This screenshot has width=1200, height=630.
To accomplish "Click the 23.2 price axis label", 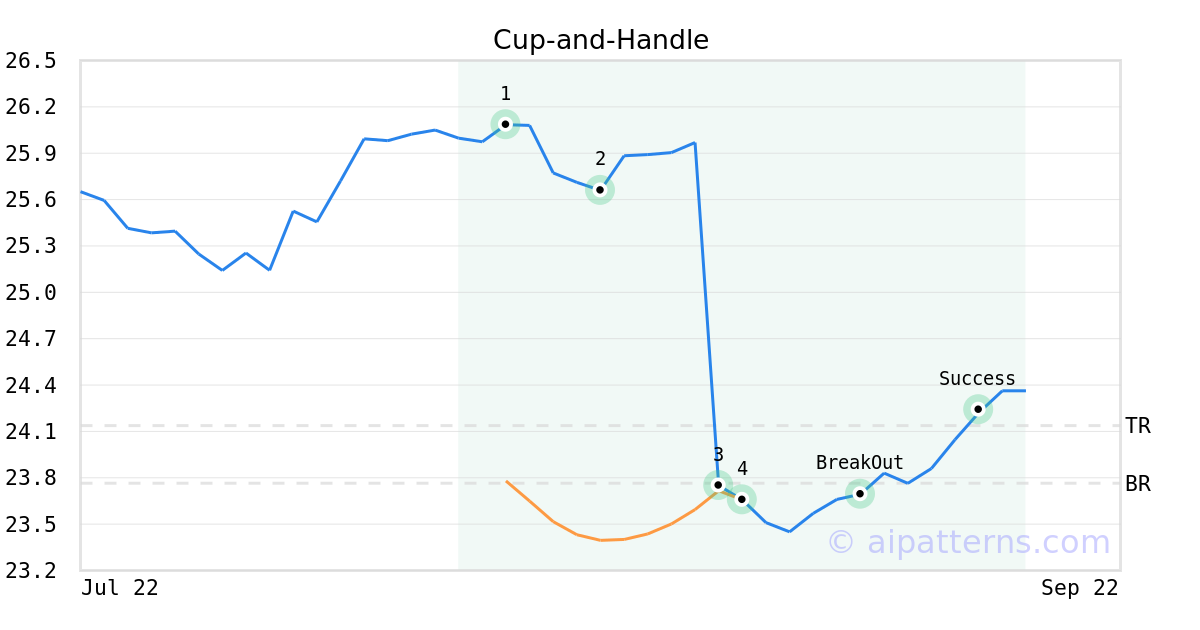I will point(31,571).
